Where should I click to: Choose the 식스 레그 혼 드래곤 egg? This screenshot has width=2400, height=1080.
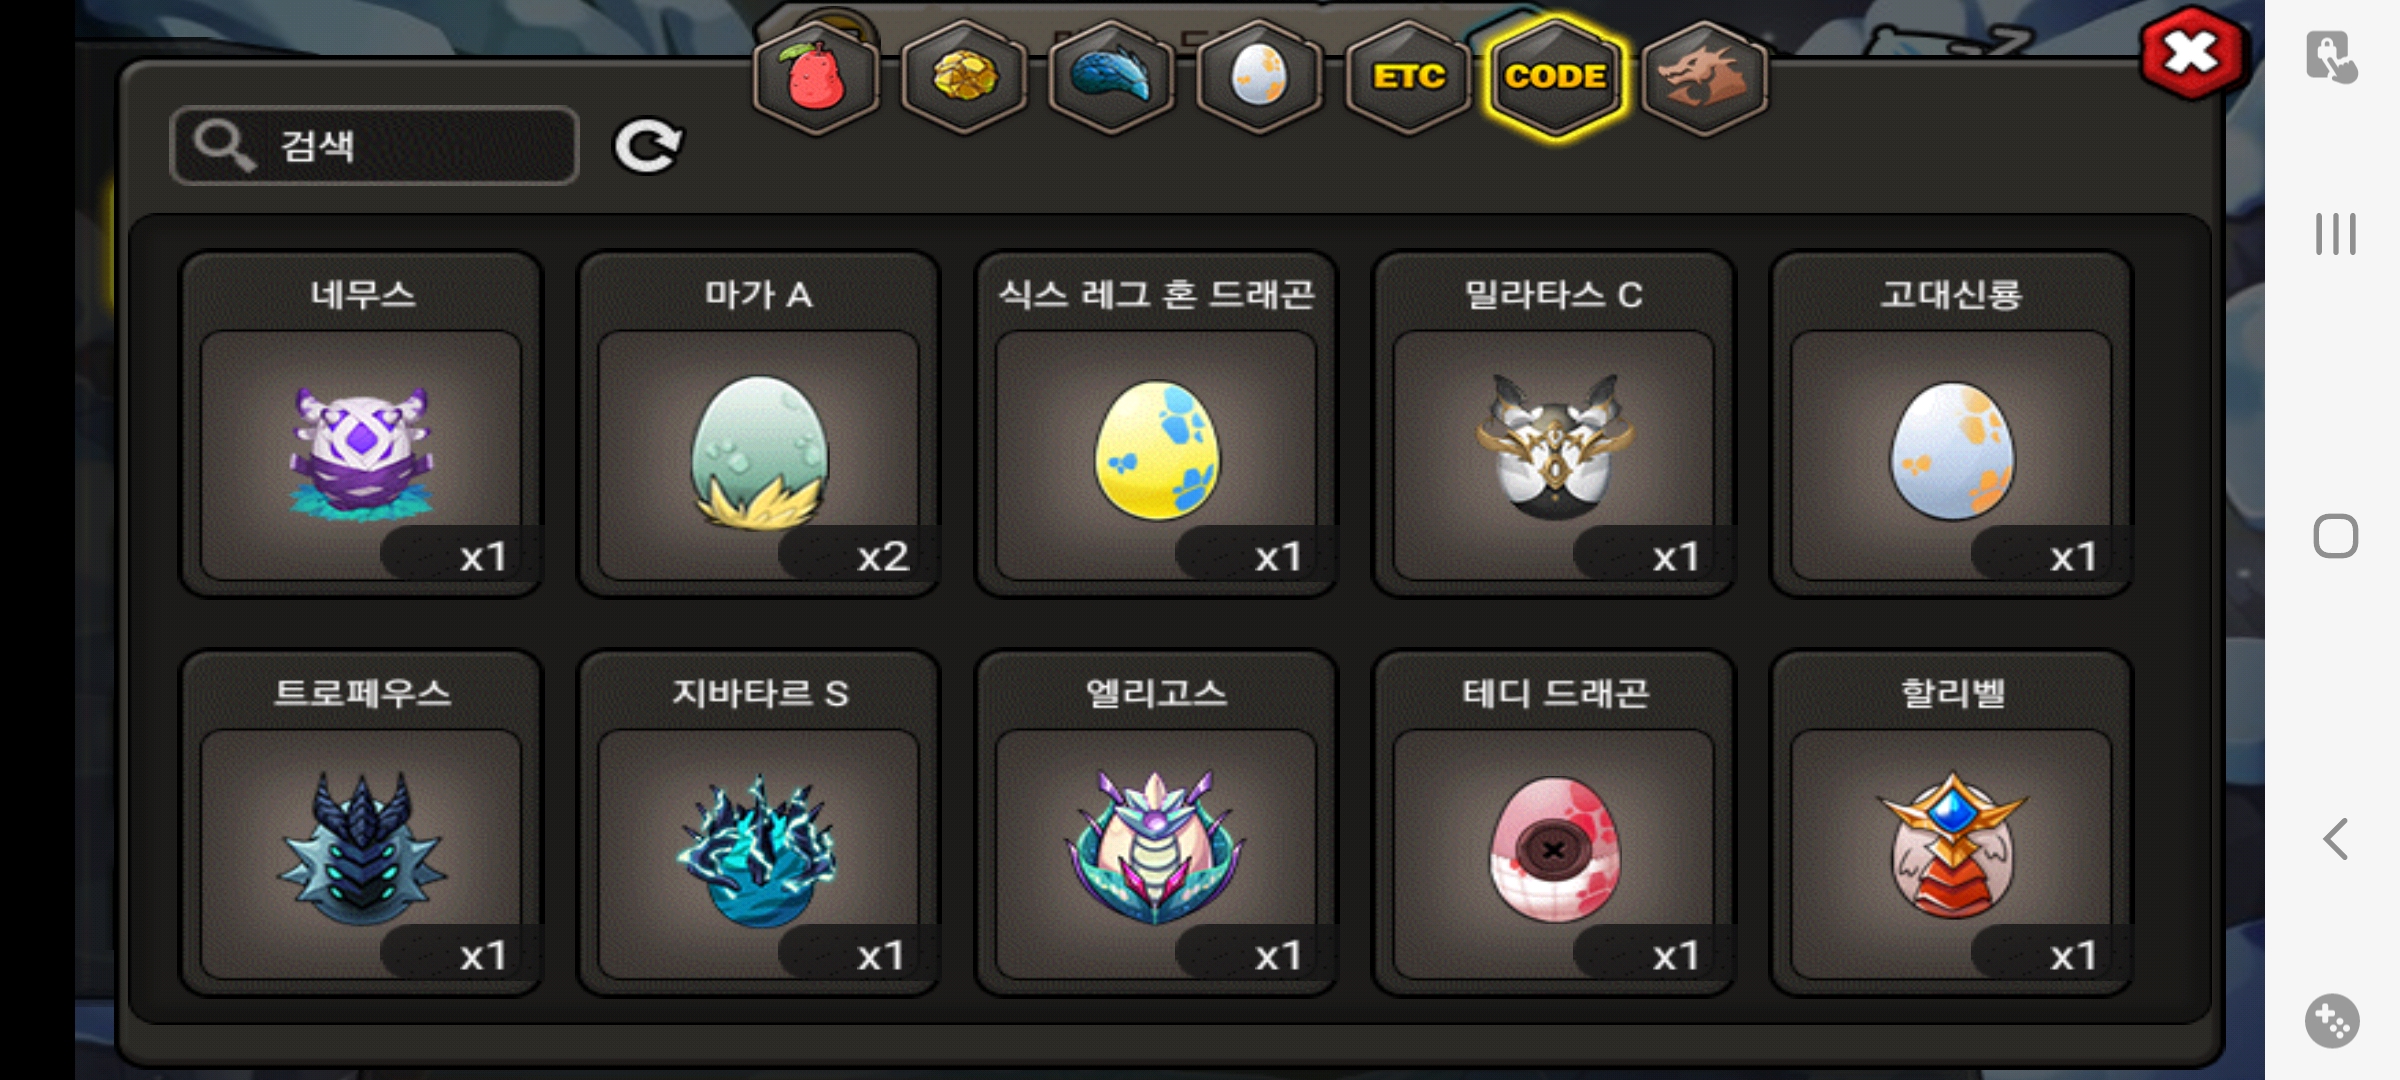1156,424
